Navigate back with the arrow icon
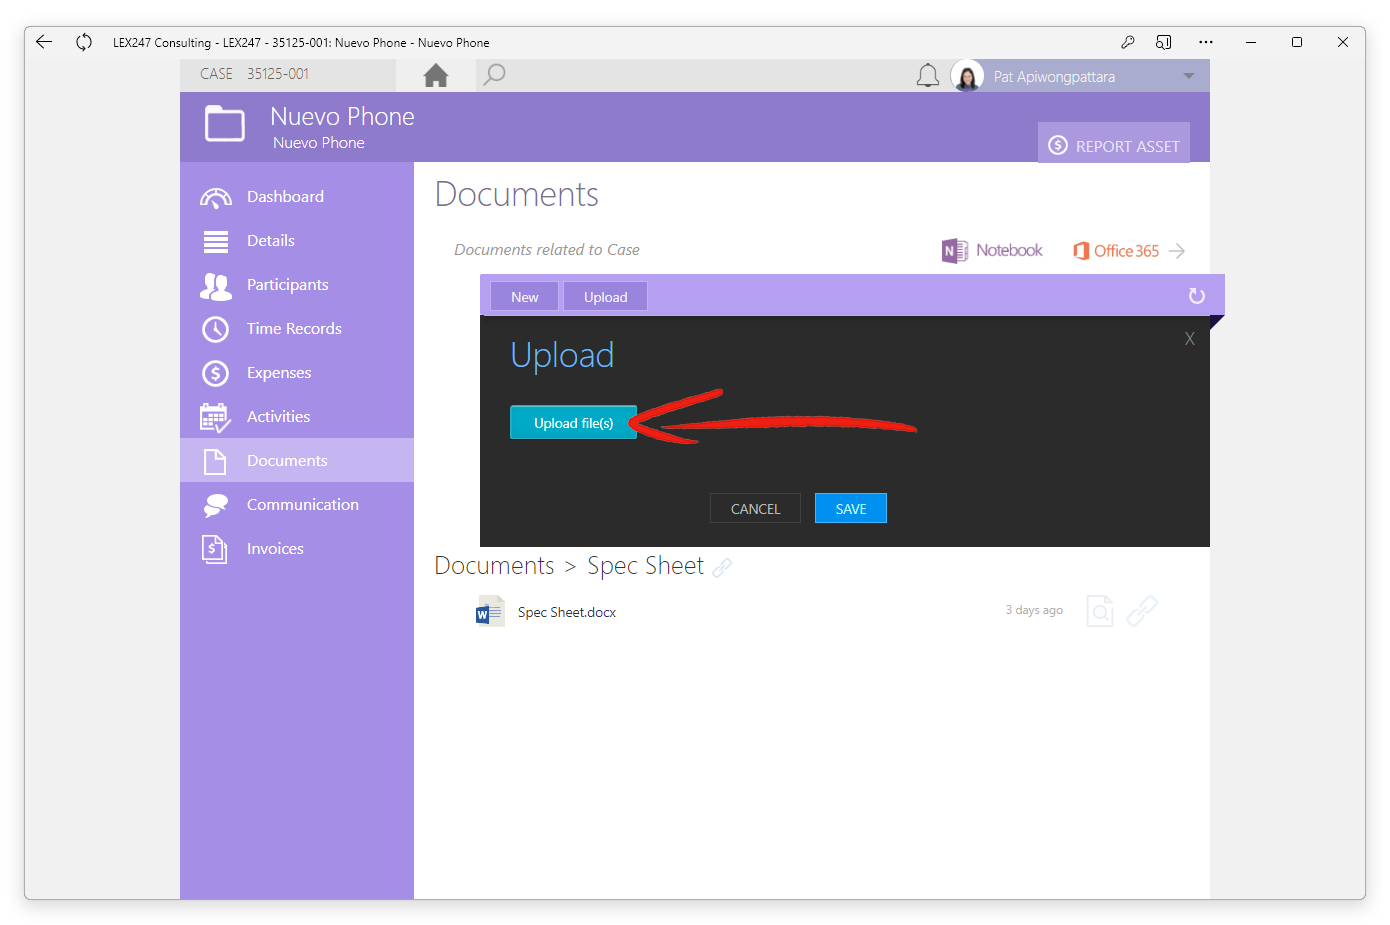The image size is (1390, 925). point(44,42)
